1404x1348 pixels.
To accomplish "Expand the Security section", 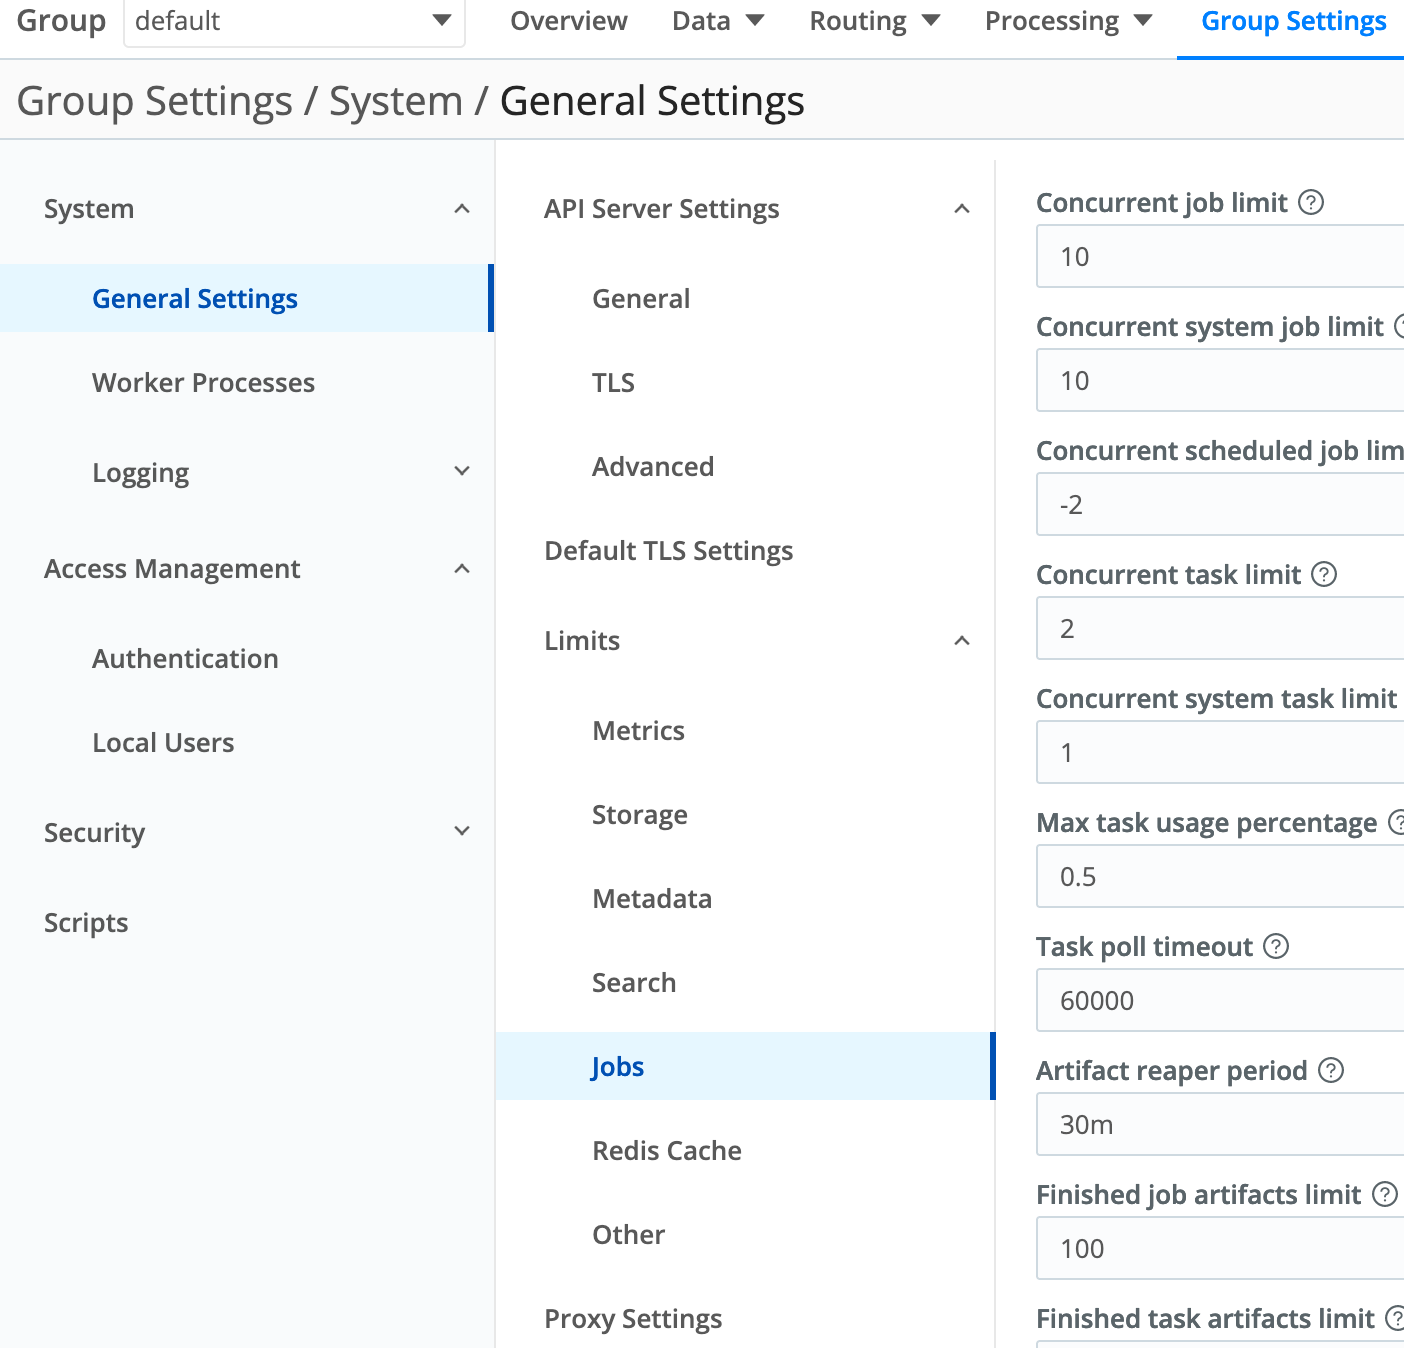I will (x=461, y=830).
